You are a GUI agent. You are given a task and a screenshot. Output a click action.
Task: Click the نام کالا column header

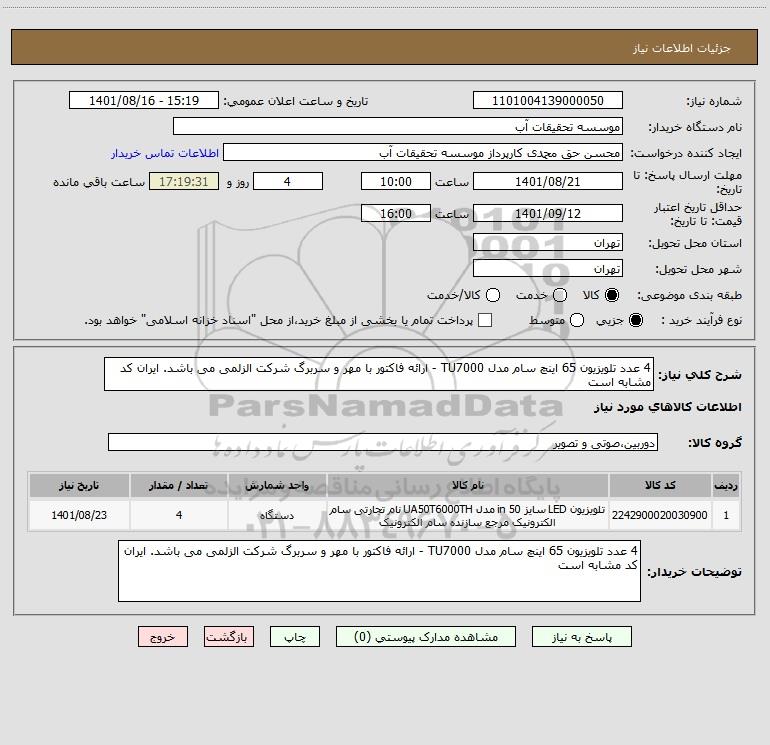pyautogui.click(x=468, y=485)
